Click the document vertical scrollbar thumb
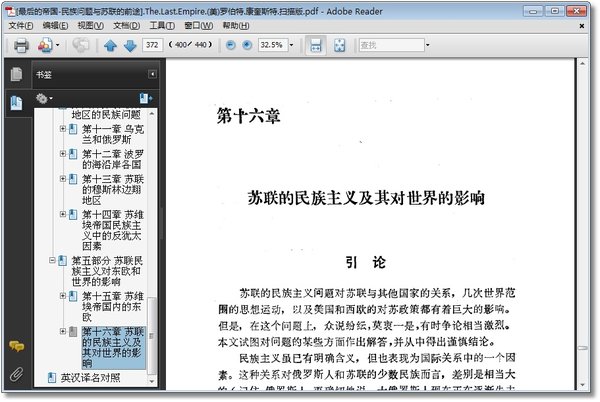This screenshot has height=402, width=600. click(x=582, y=348)
